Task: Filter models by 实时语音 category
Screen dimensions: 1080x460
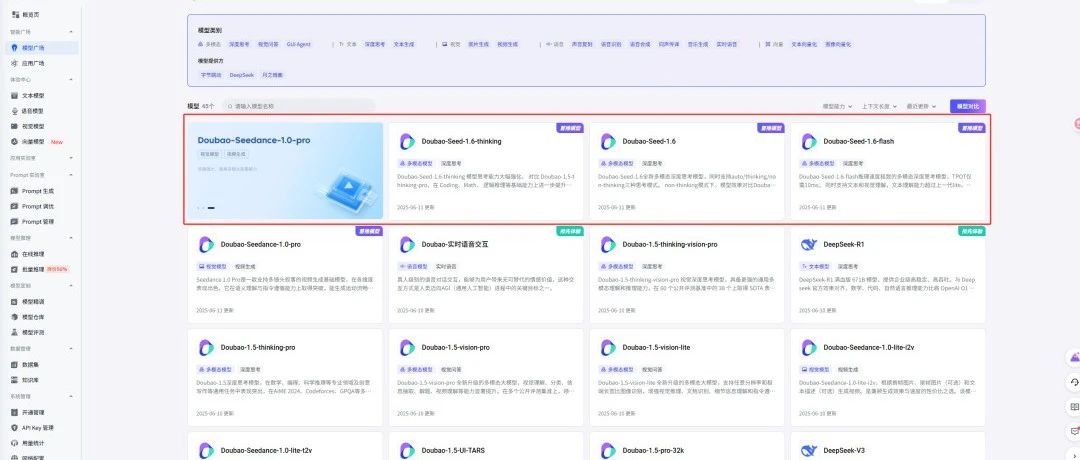Action: (726, 44)
